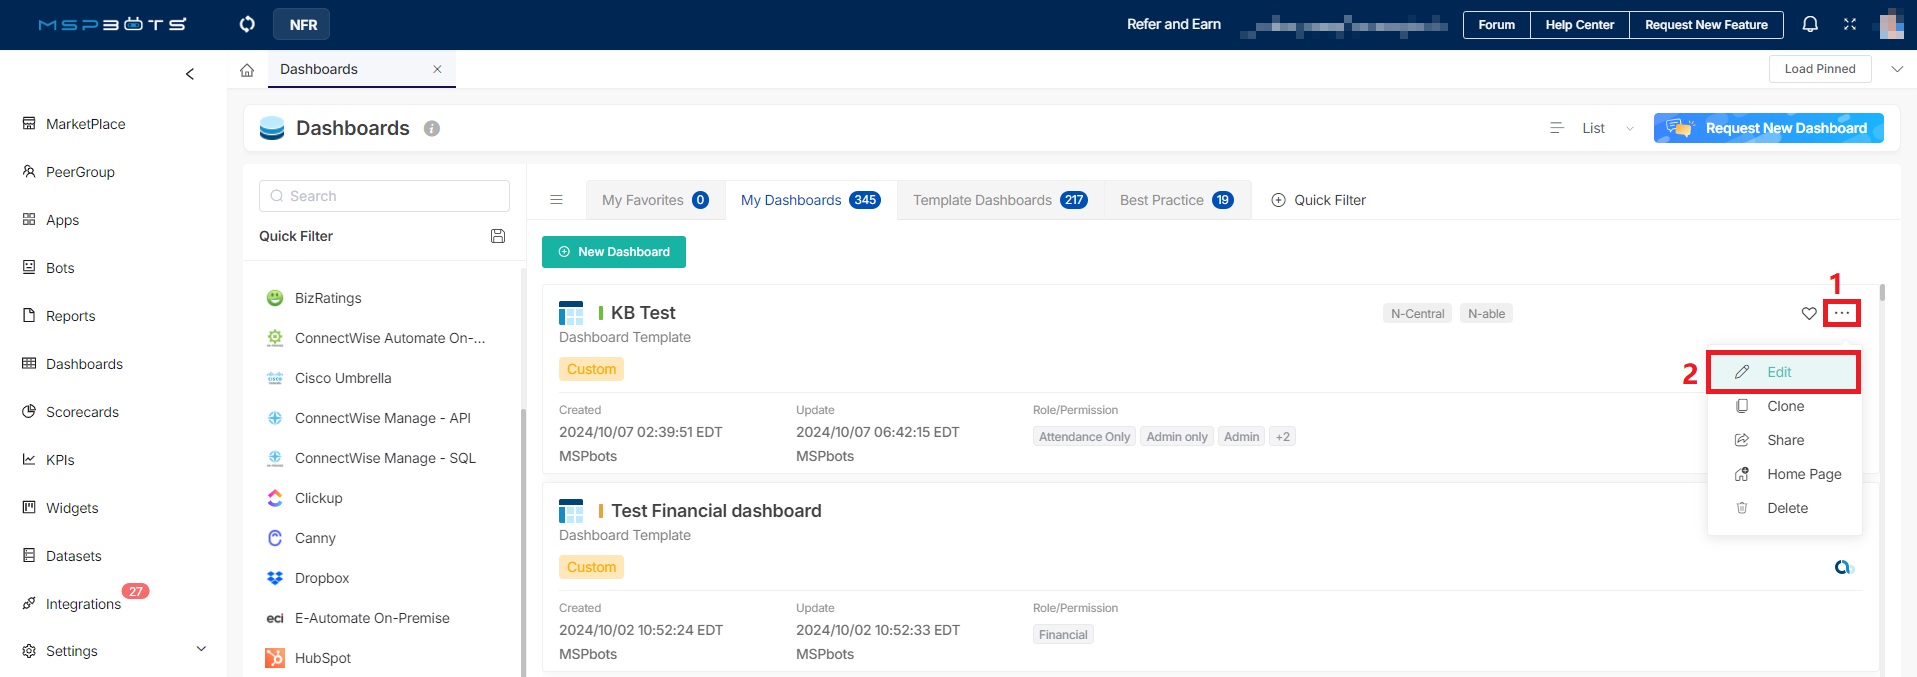This screenshot has height=677, width=1917.
Task: Select Delete from the context menu
Action: 1784,508
